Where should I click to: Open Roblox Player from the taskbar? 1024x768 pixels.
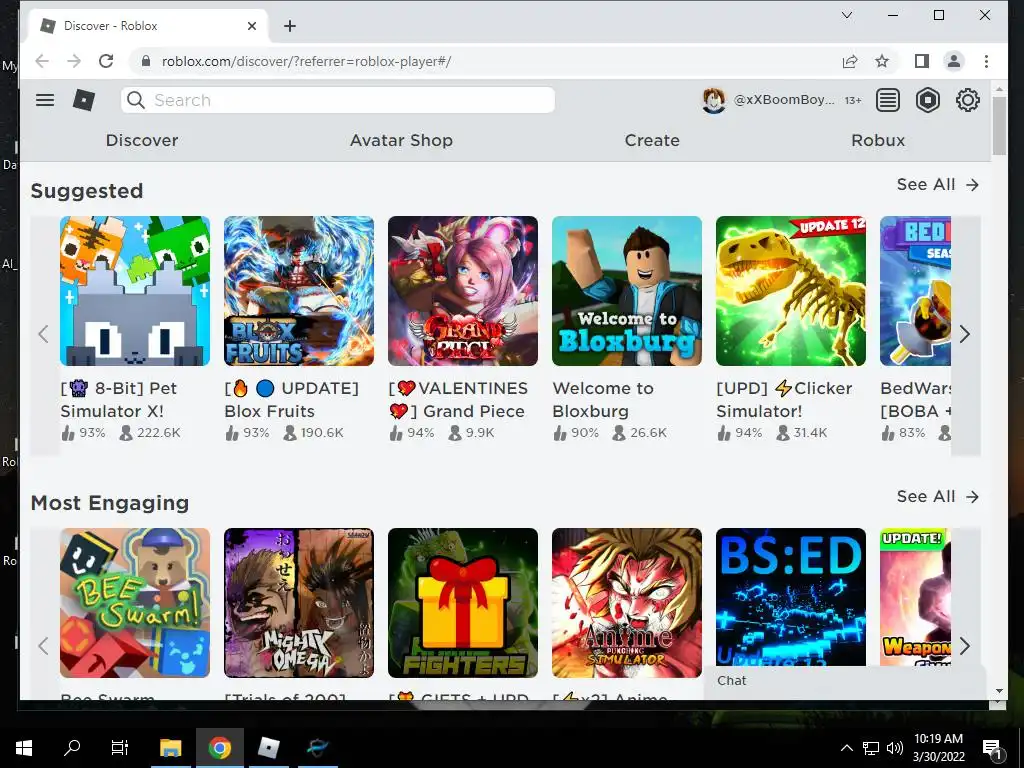tap(268, 748)
